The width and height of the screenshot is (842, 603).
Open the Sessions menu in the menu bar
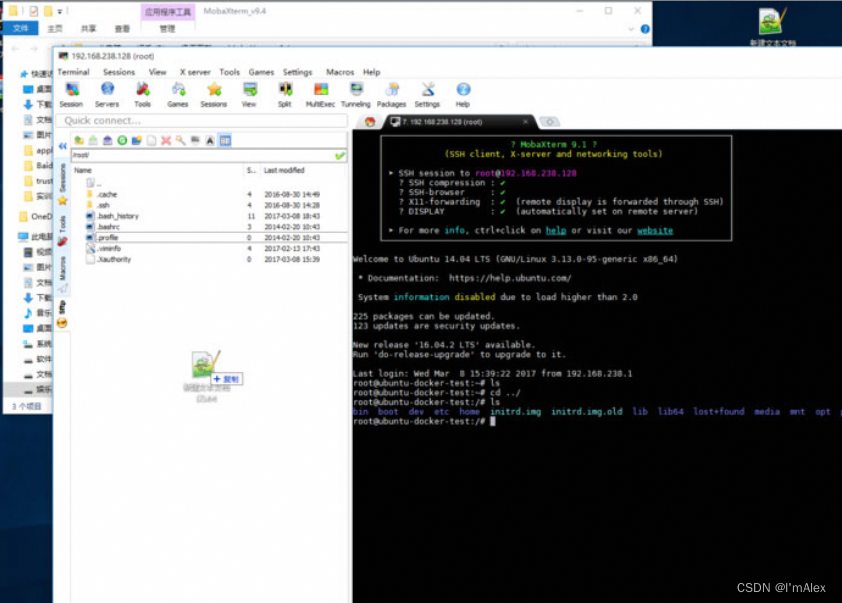tap(119, 72)
